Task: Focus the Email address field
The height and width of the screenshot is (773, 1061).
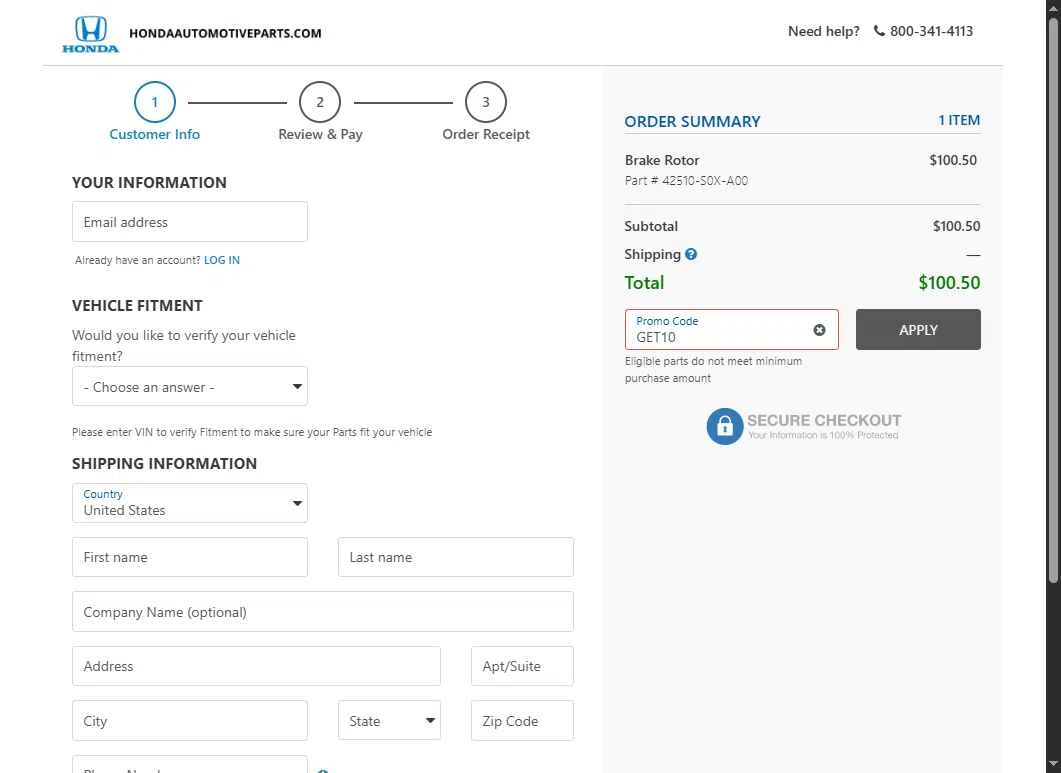Action: [189, 221]
